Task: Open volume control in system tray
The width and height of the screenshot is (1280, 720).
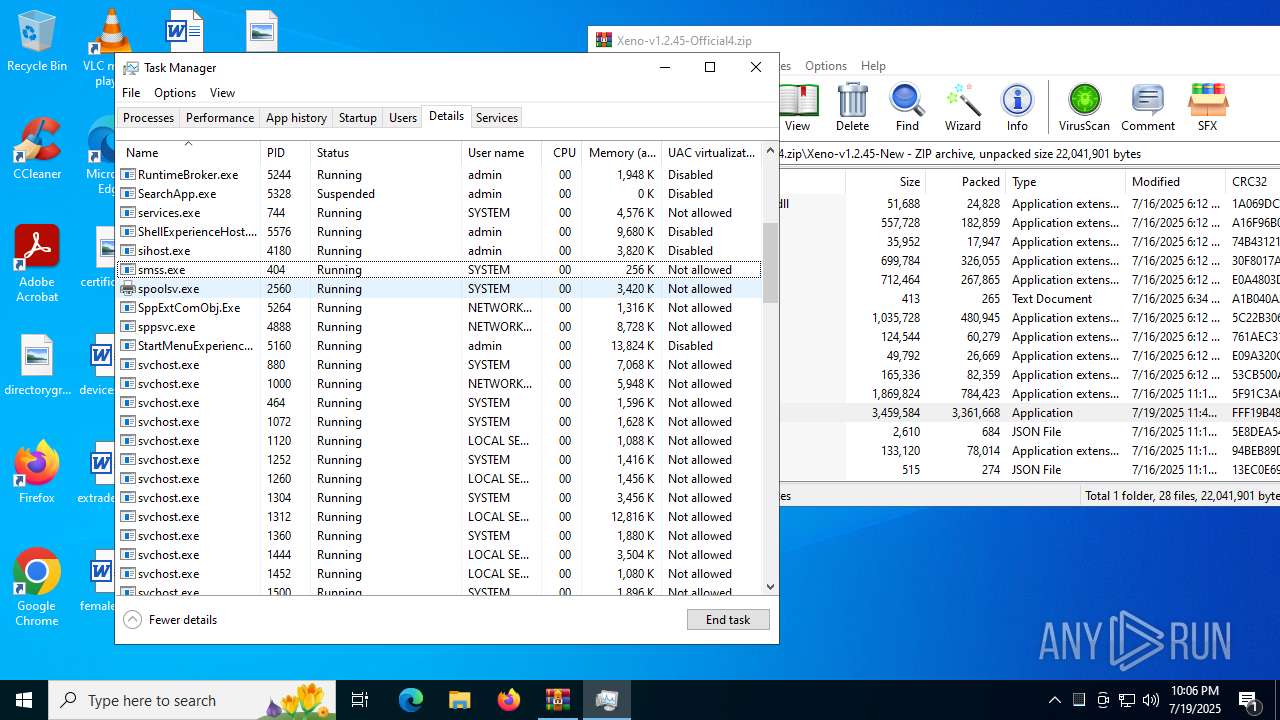Action: tap(1151, 700)
